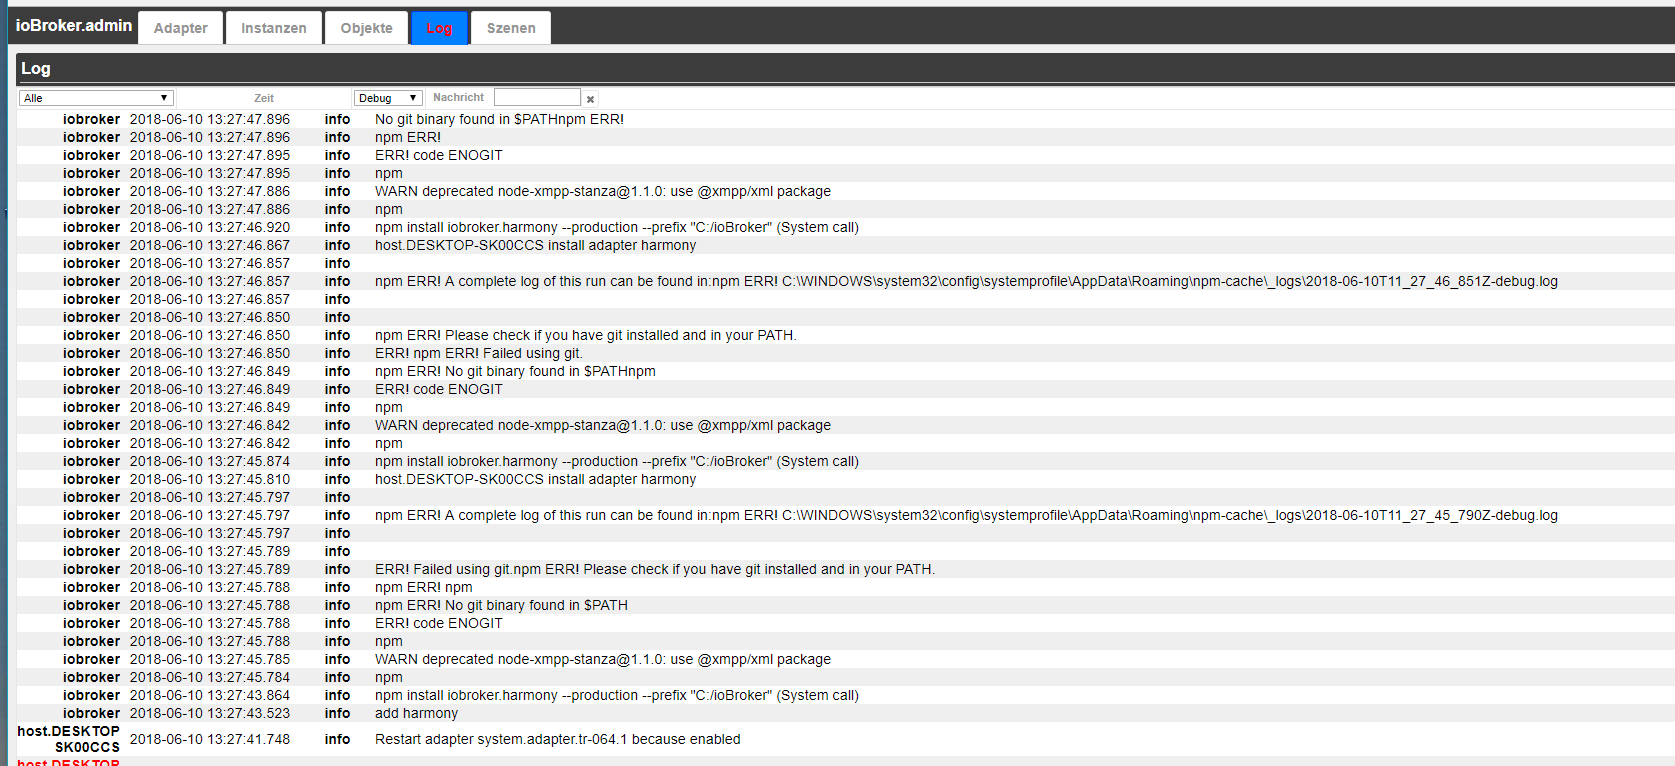Clear the Nachricht filter with the x icon

coord(590,99)
